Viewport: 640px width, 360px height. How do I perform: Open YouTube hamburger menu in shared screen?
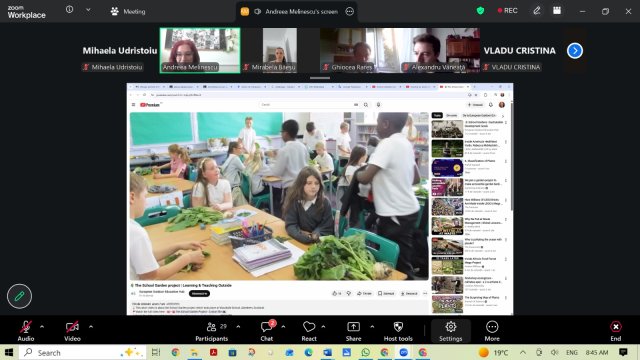pos(133,105)
